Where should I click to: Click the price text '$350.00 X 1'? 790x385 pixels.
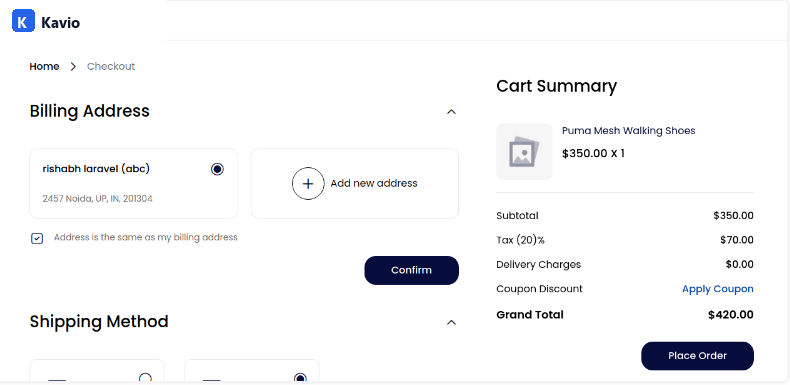click(x=594, y=153)
